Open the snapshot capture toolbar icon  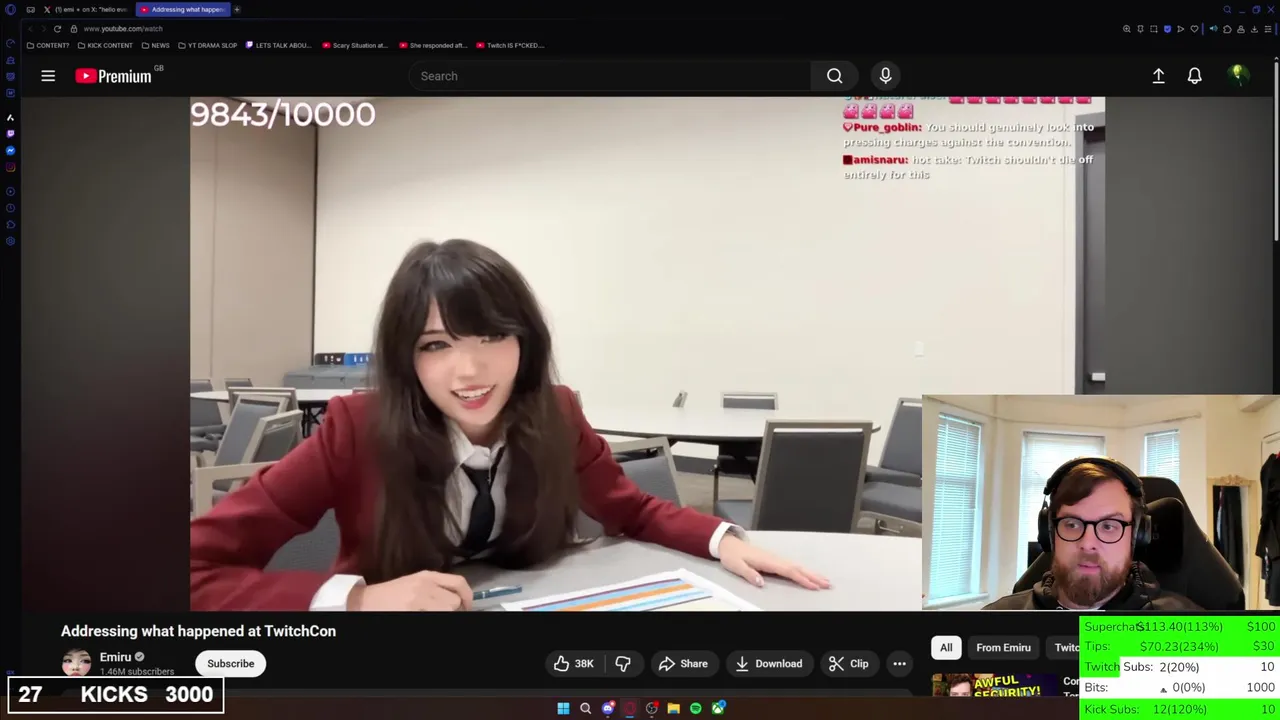[x=1153, y=29]
